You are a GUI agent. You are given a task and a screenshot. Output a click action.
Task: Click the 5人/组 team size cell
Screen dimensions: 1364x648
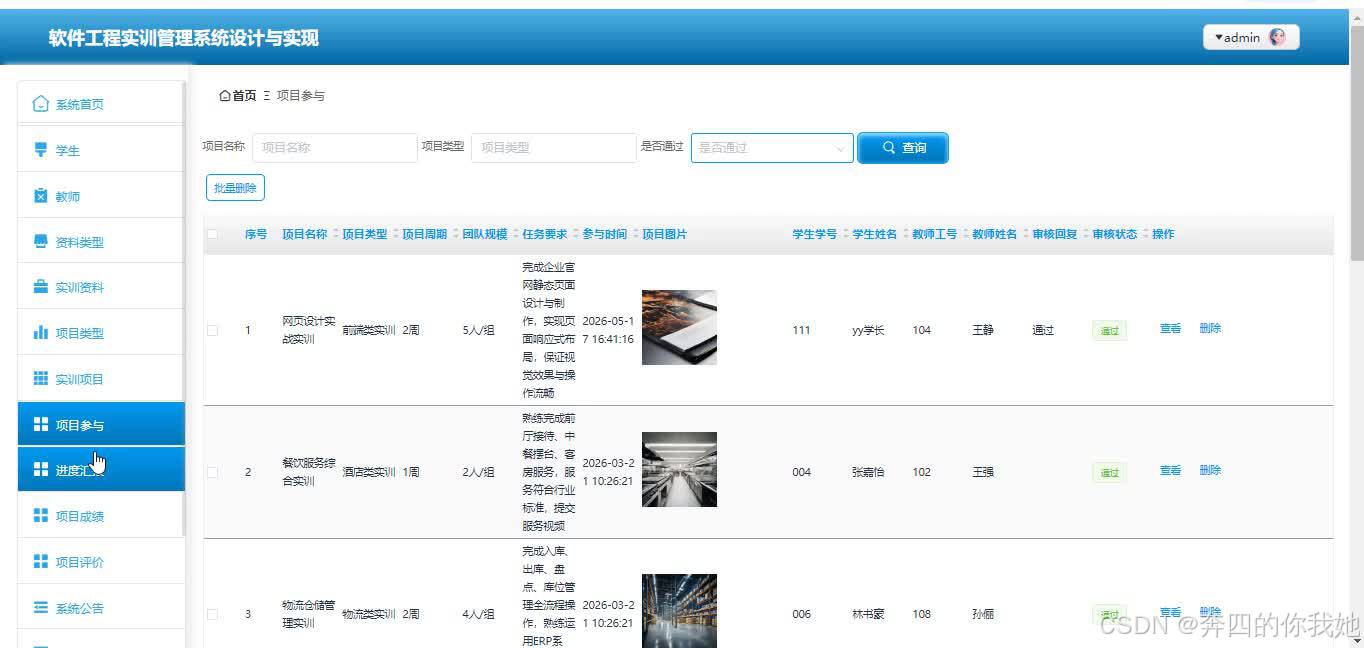(x=478, y=330)
